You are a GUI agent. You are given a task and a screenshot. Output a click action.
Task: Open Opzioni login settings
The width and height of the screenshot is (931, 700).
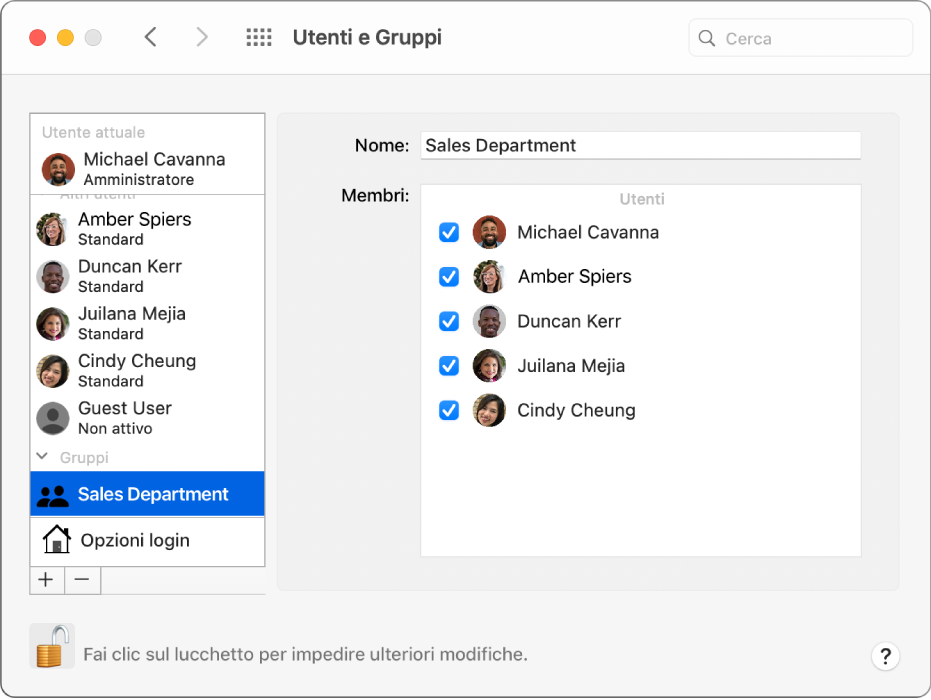(x=135, y=540)
